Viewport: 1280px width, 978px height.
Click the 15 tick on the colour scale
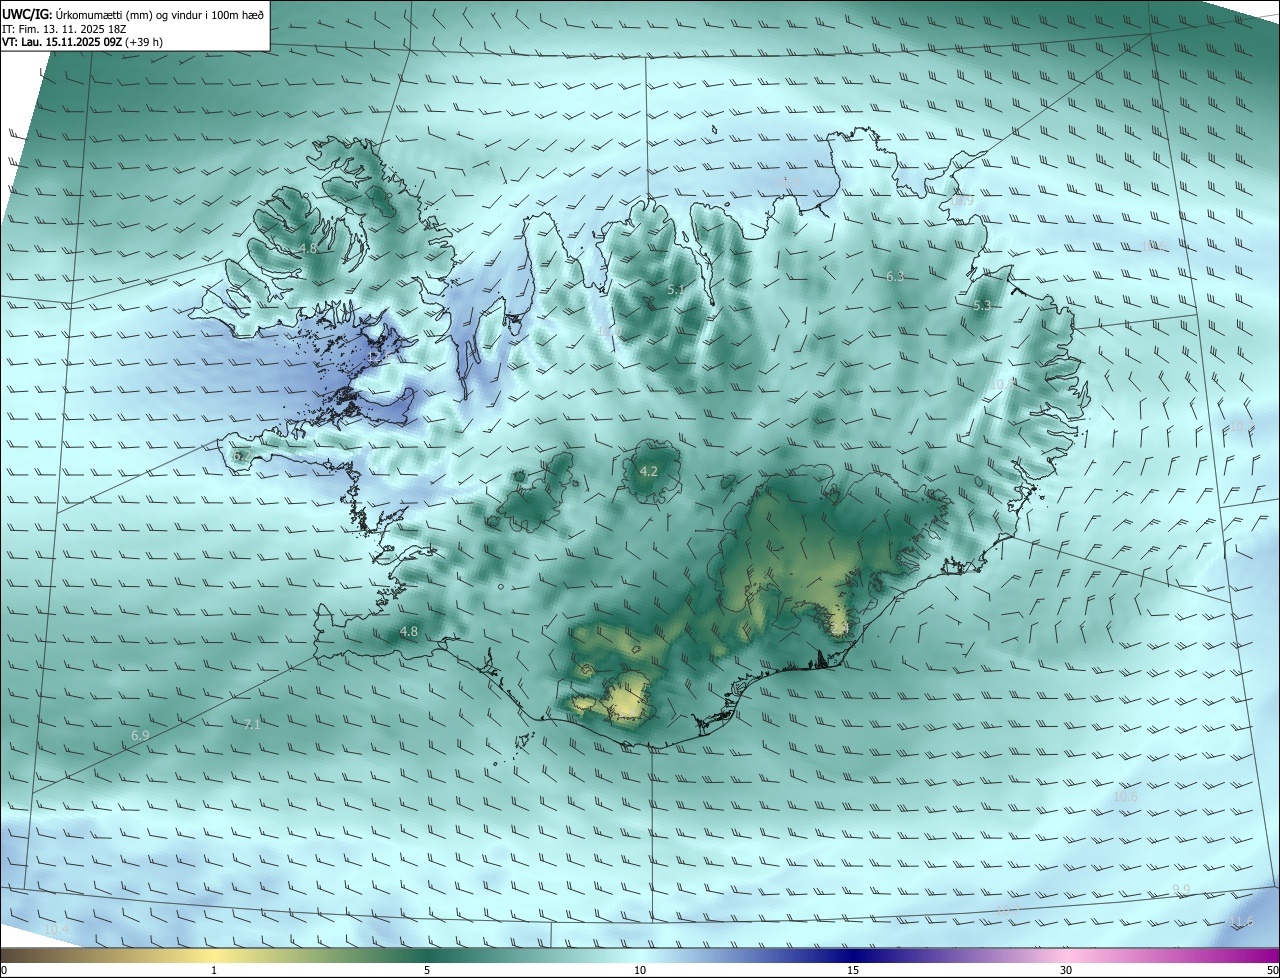click(853, 970)
